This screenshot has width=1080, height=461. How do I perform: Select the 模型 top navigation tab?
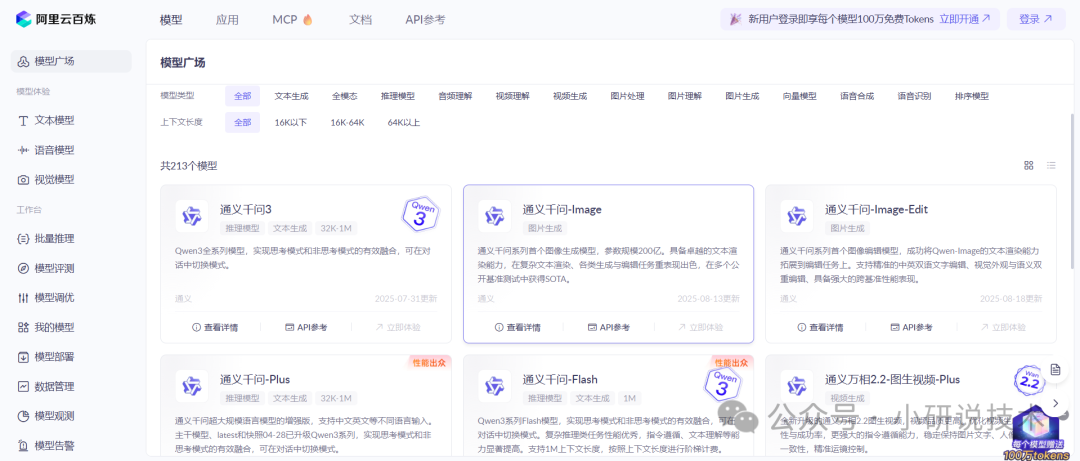pyautogui.click(x=171, y=20)
